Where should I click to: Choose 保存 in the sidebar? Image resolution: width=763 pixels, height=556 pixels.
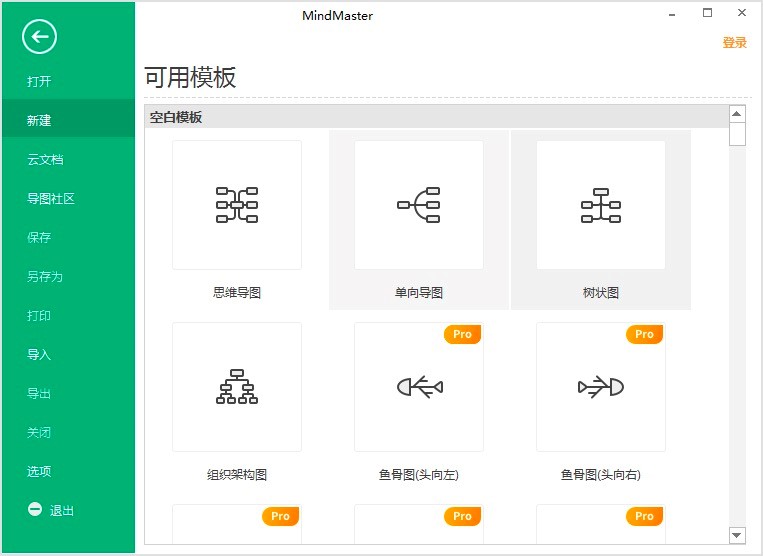(39, 237)
